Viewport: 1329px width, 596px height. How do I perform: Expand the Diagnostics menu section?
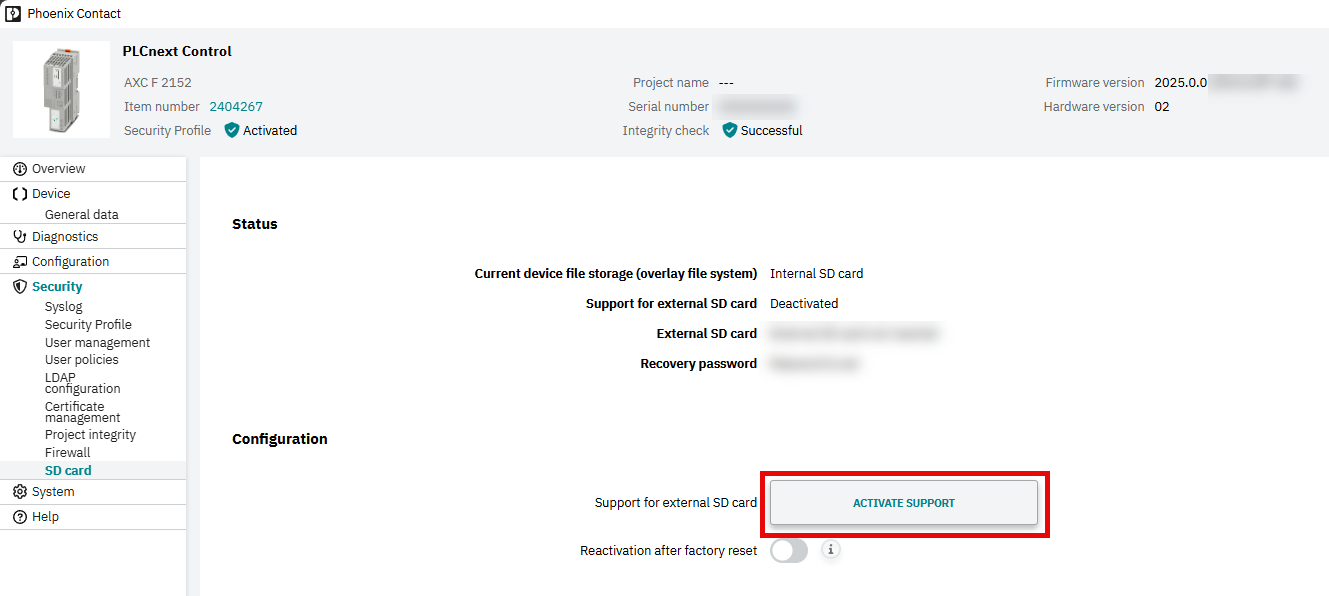(65, 237)
